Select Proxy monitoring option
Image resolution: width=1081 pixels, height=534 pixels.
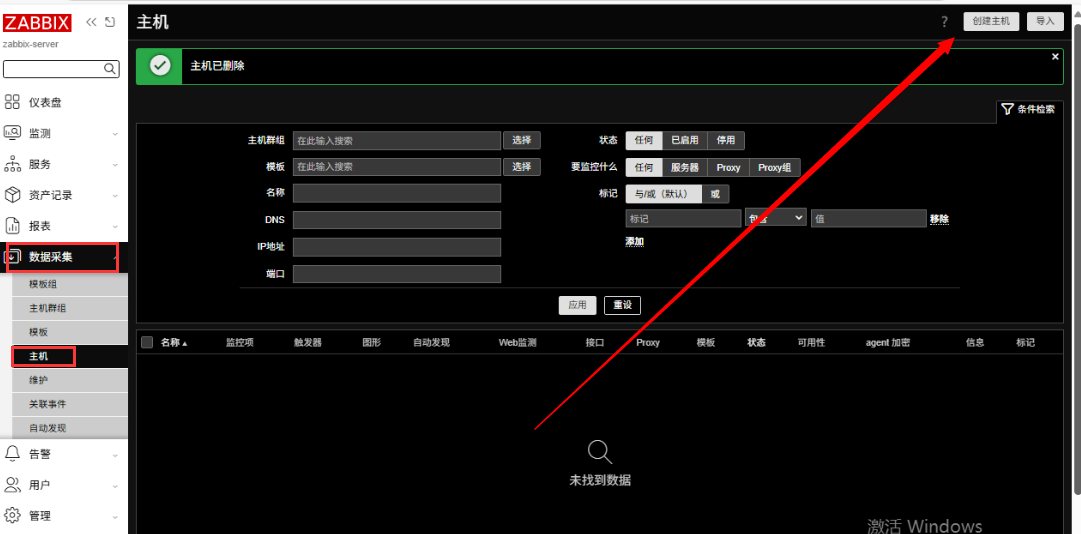[728, 168]
